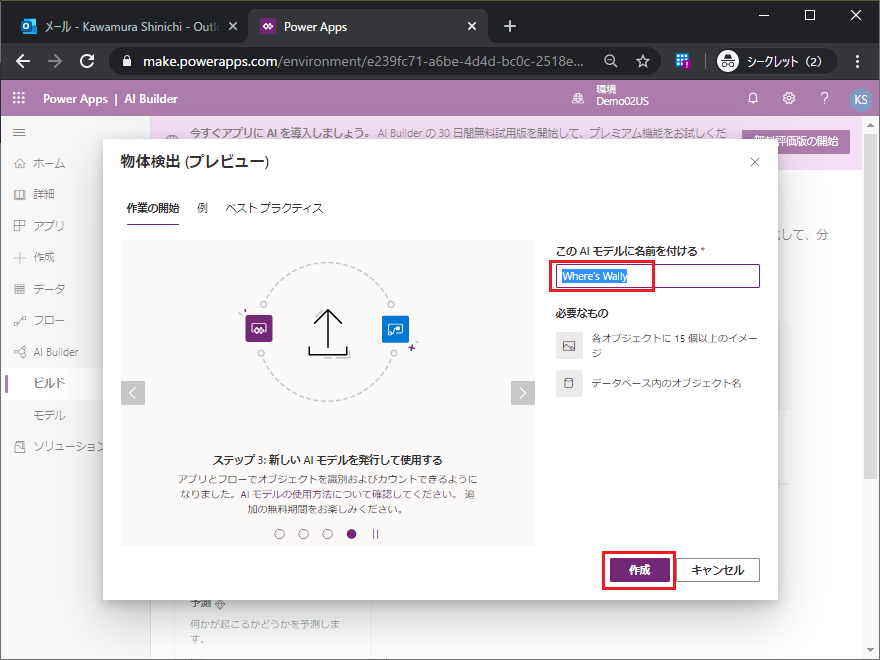Close the Outlook mail browser tab
The width and height of the screenshot is (880, 660).
click(233, 26)
